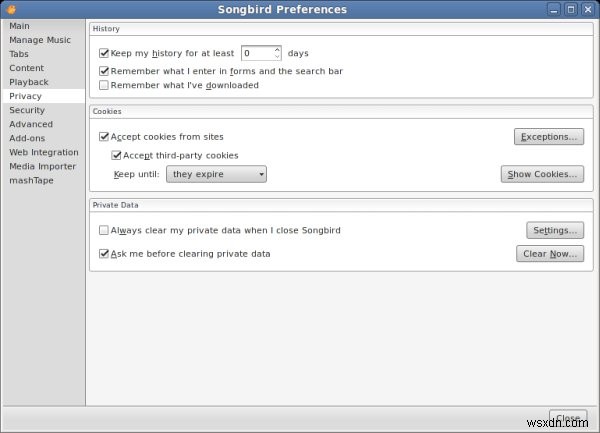Uncheck Accept cookies from sites

click(104, 137)
